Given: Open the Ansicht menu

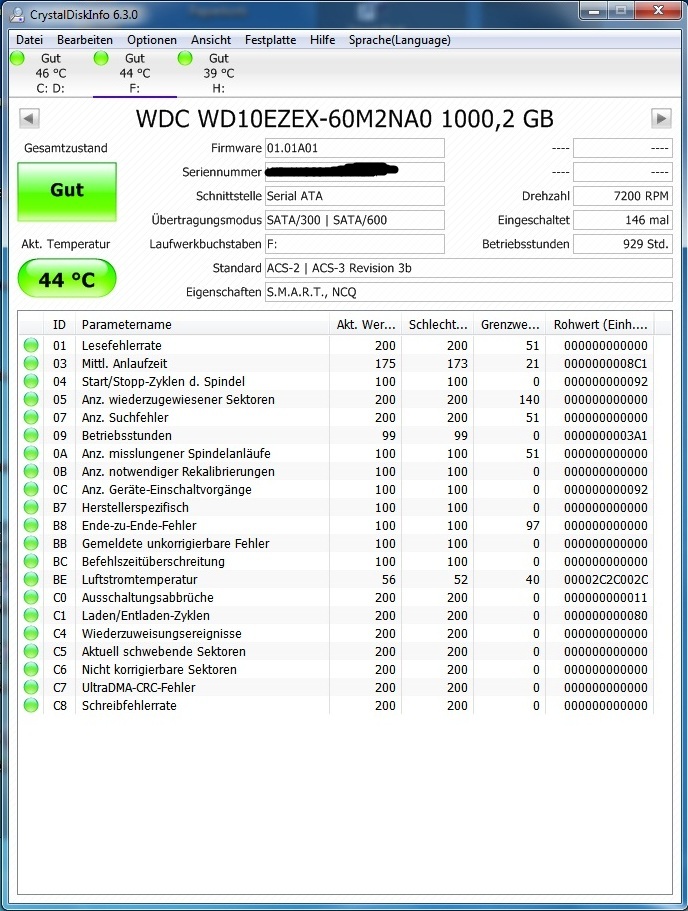Looking at the screenshot, I should [x=211, y=40].
